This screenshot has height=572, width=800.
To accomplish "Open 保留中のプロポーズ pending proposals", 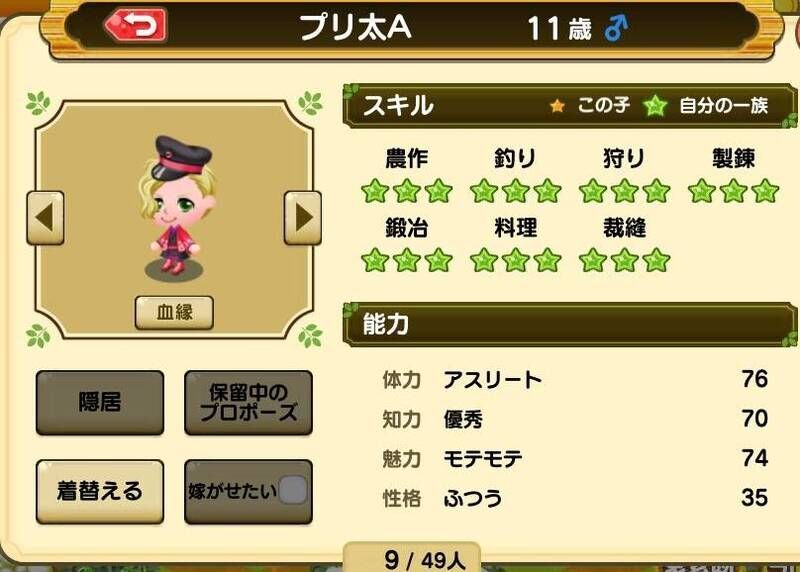I will pos(248,403).
